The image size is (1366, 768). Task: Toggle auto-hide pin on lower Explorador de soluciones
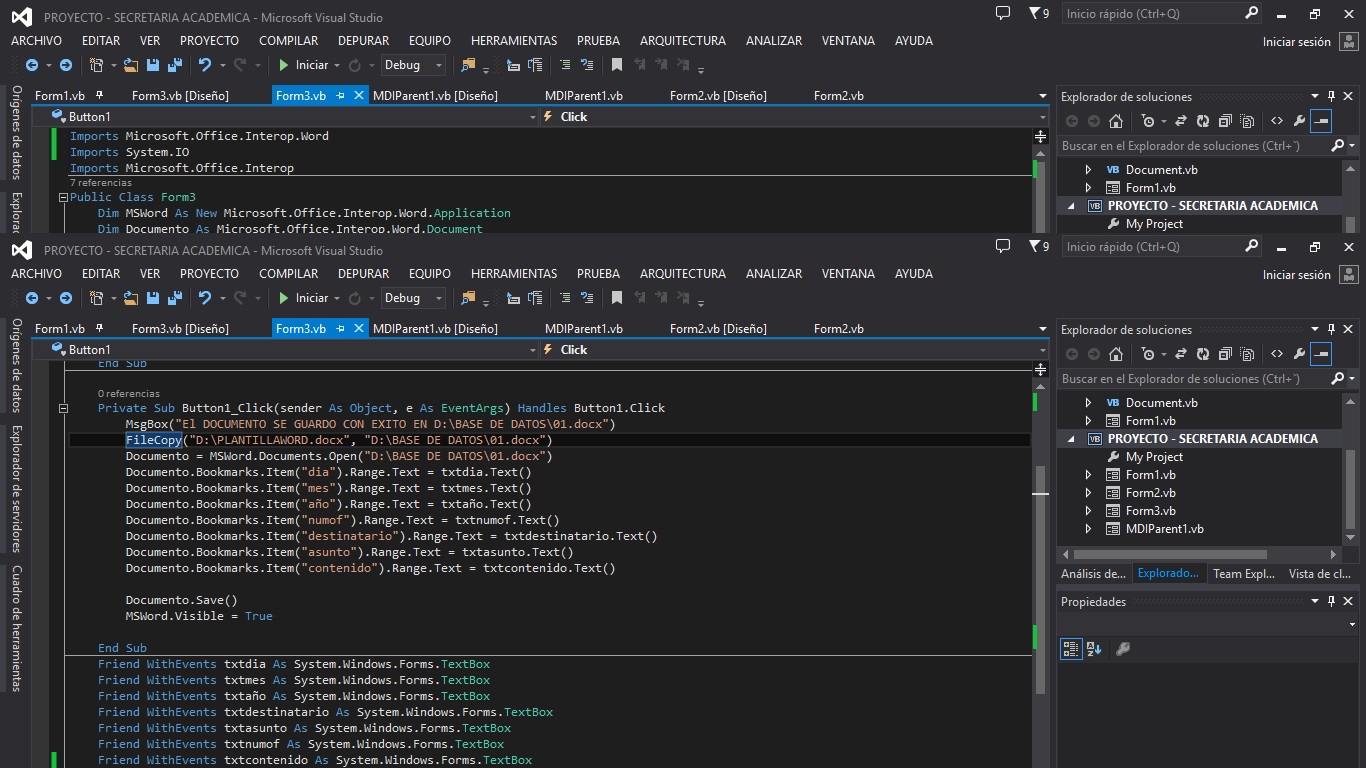tap(1331, 329)
